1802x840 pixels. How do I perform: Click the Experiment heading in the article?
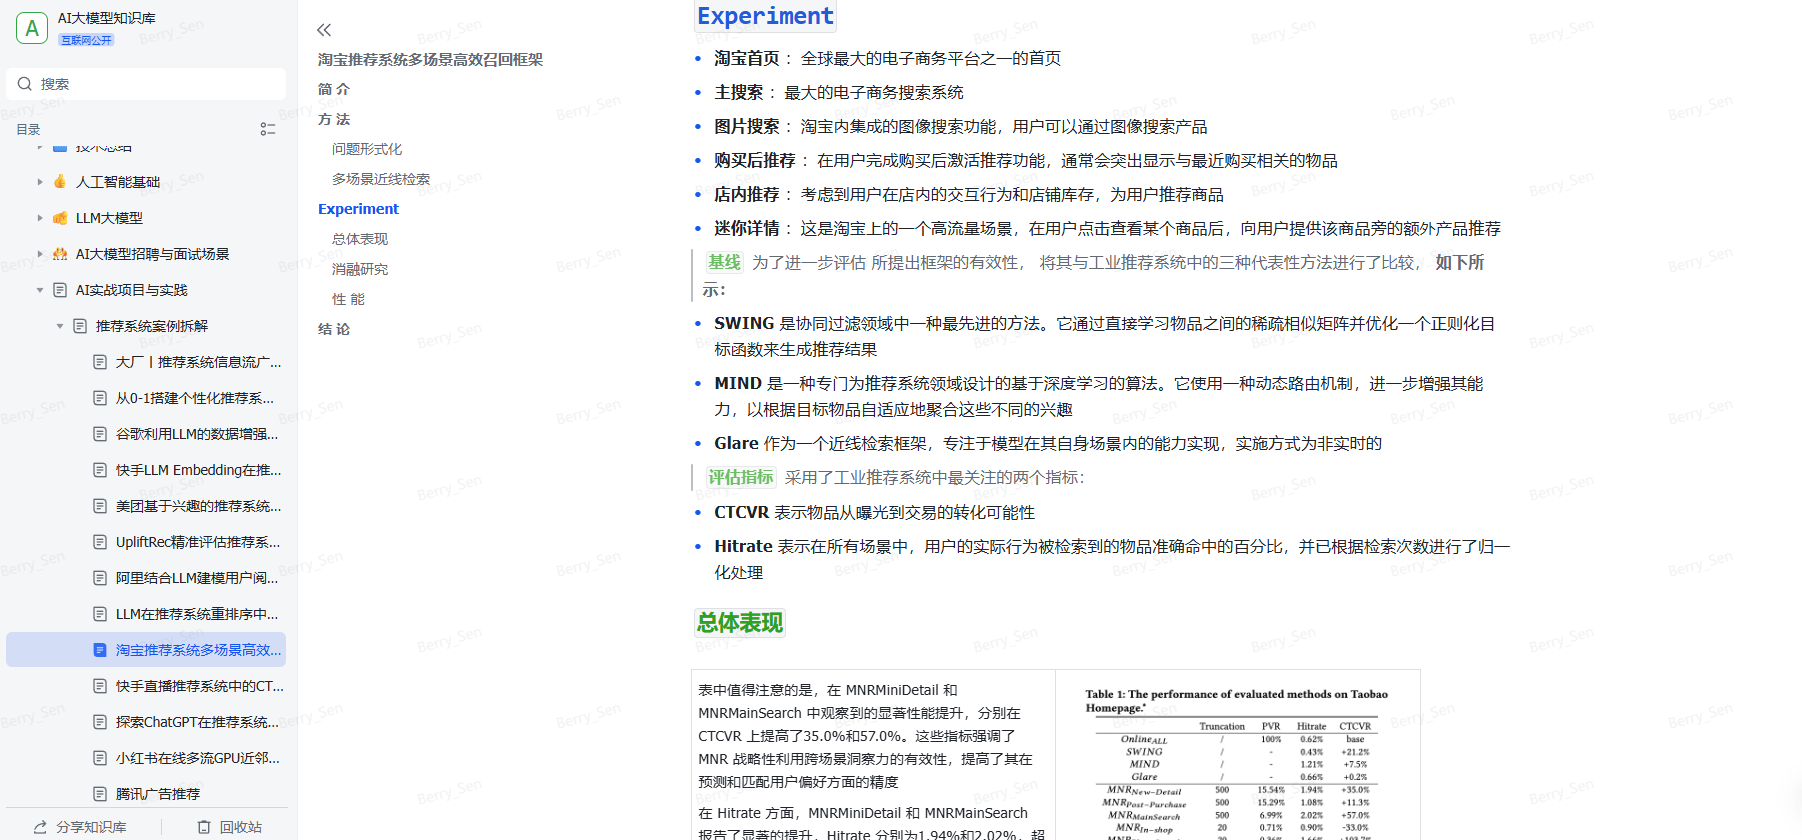click(x=765, y=16)
